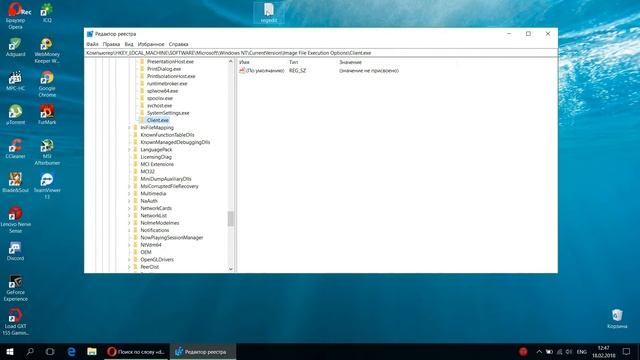Select the KnownFunctionTableDlls key
The height and width of the screenshot is (360, 640).
tap(167, 135)
